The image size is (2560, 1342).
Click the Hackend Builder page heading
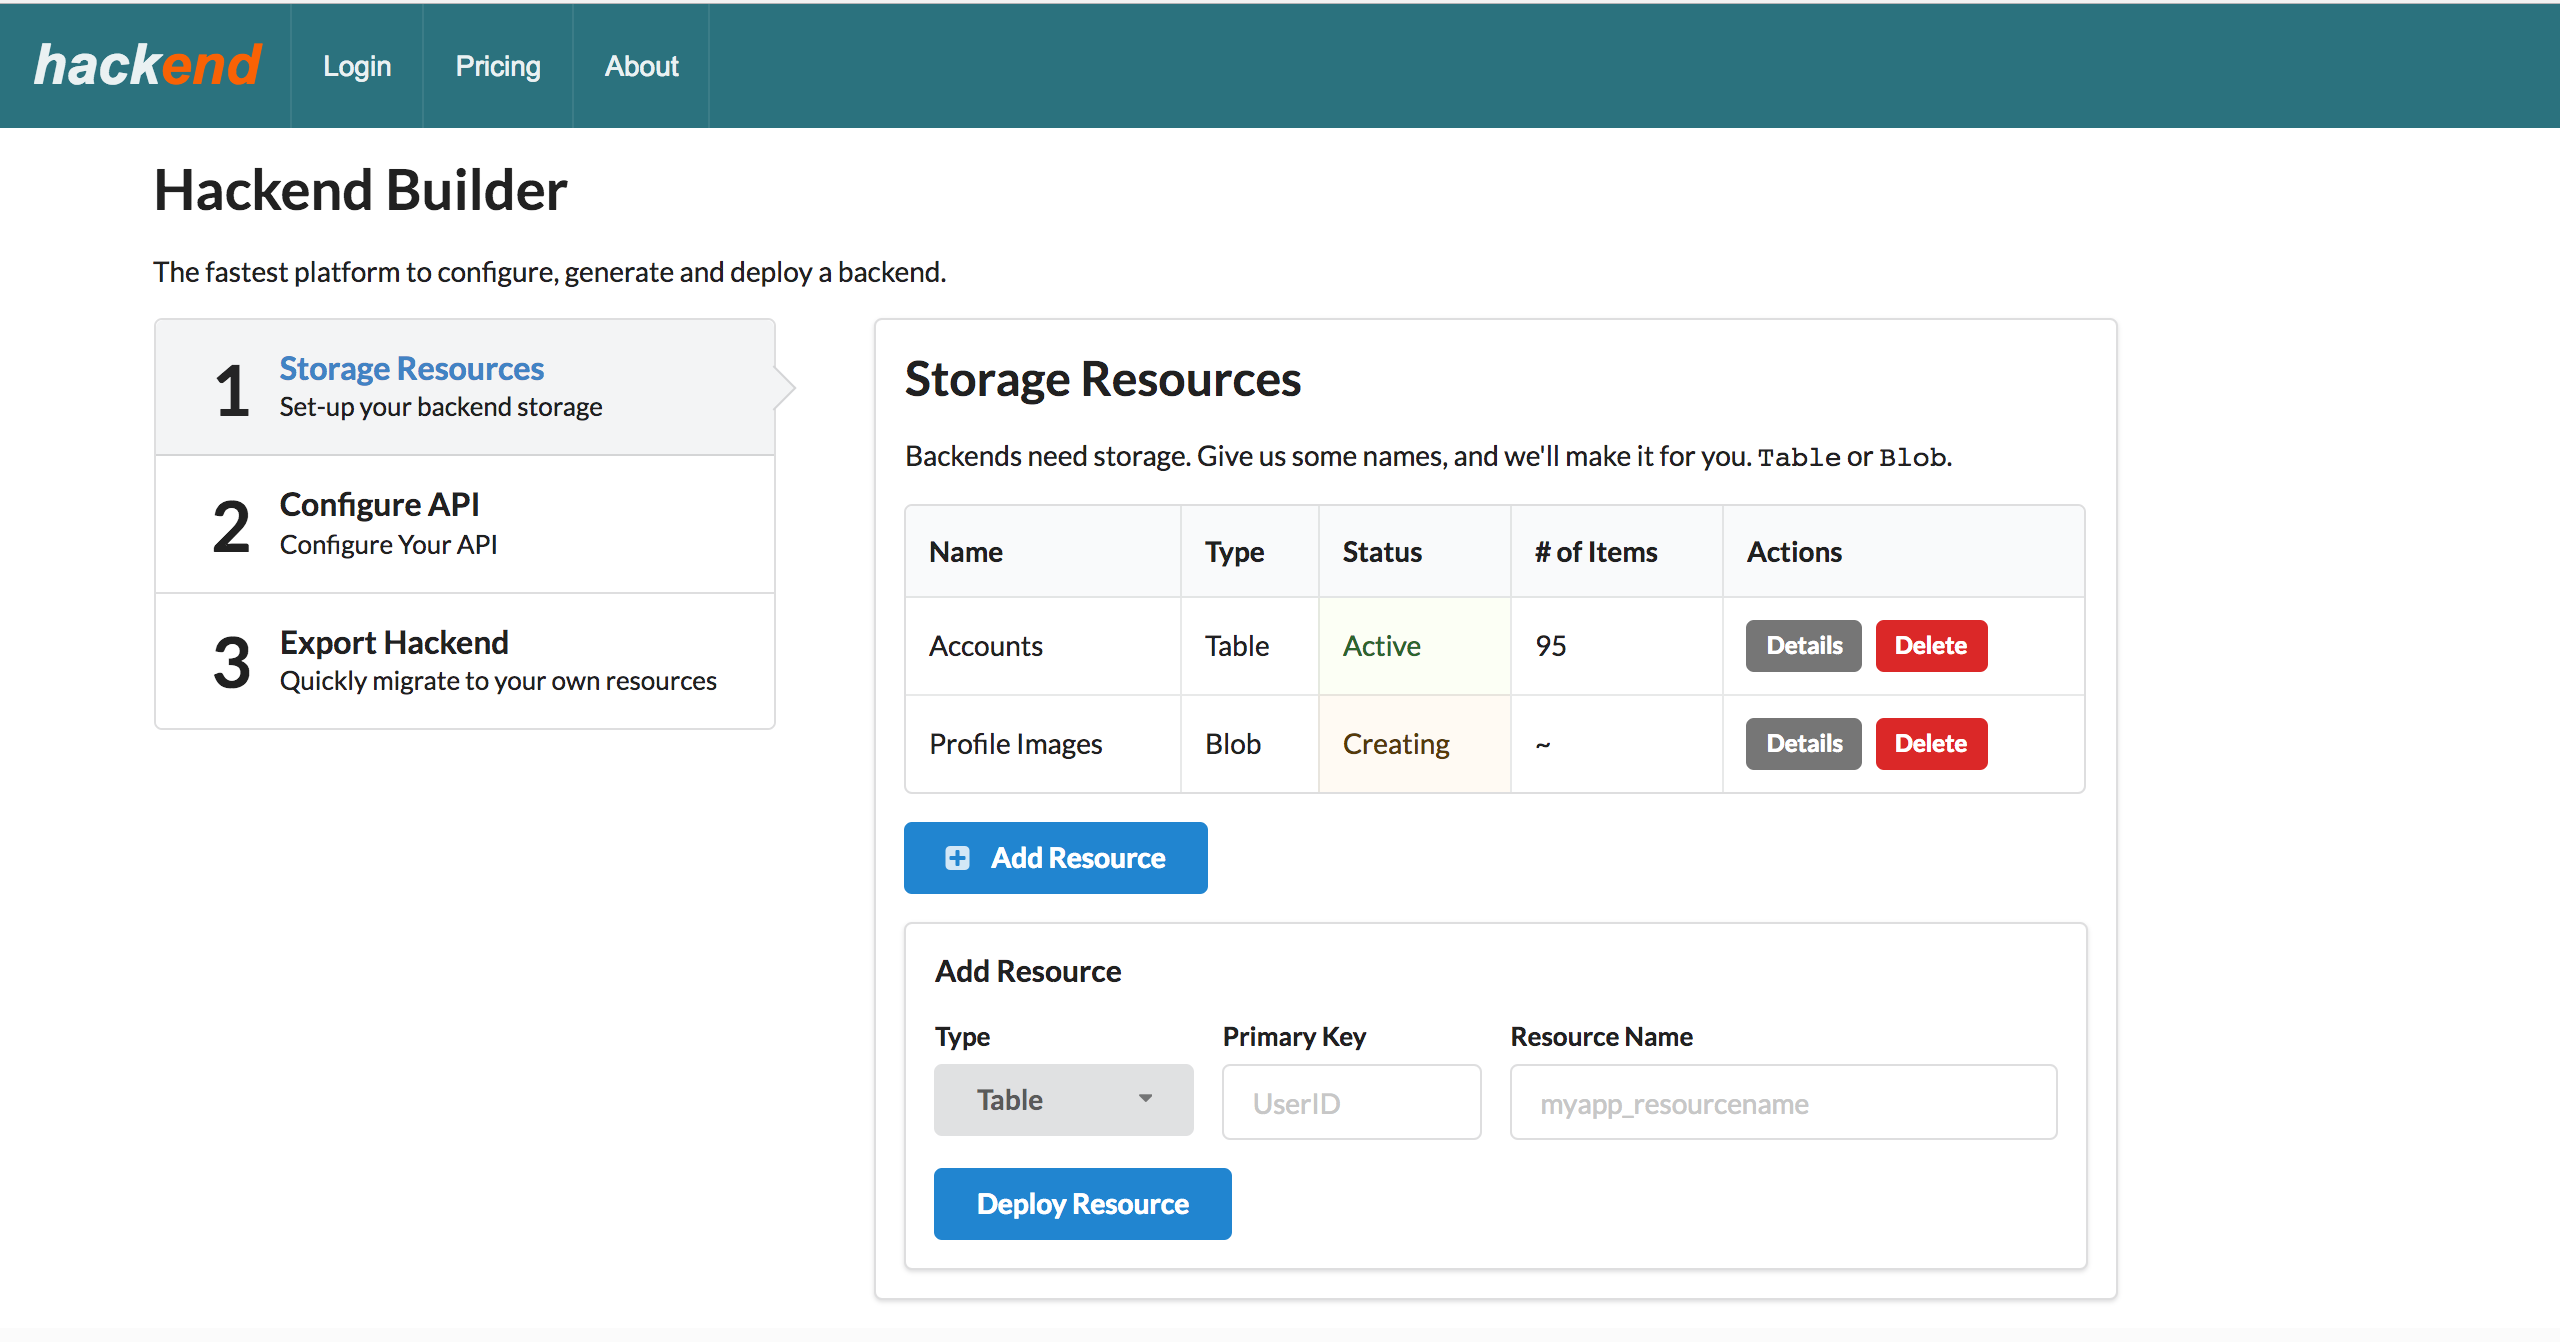point(360,190)
